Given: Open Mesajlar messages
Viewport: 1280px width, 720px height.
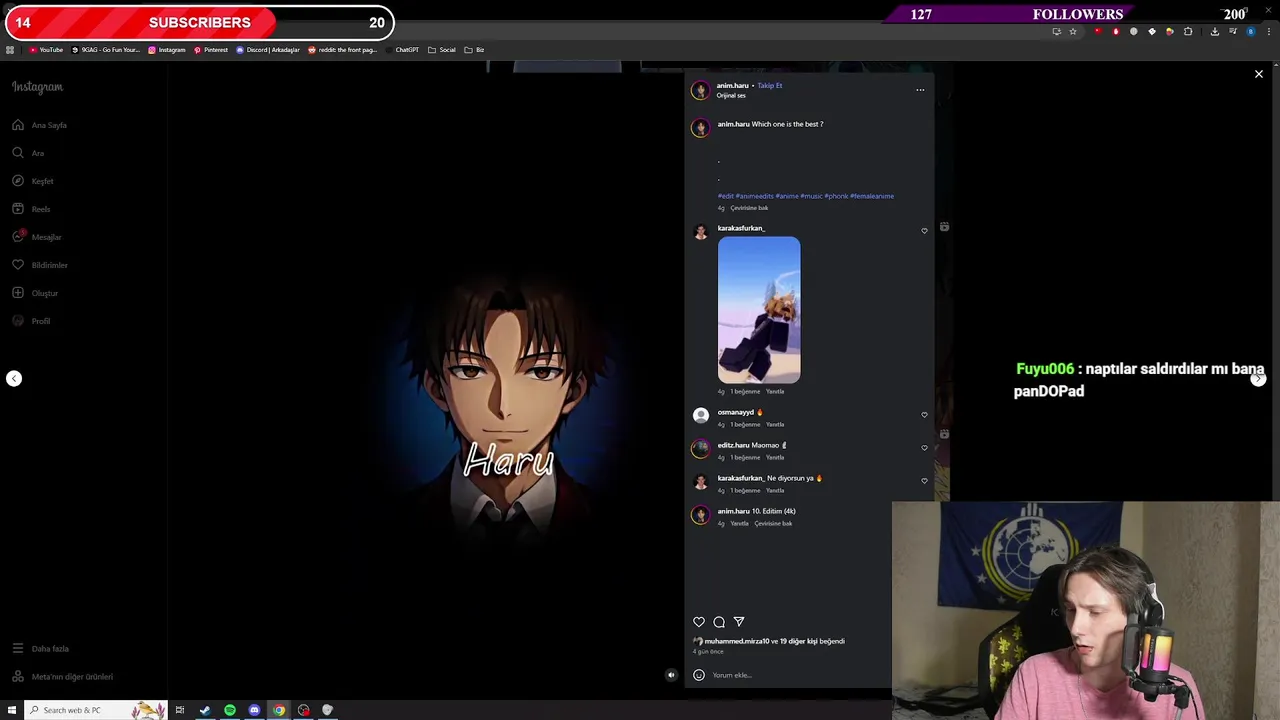Looking at the screenshot, I should click(37, 237).
